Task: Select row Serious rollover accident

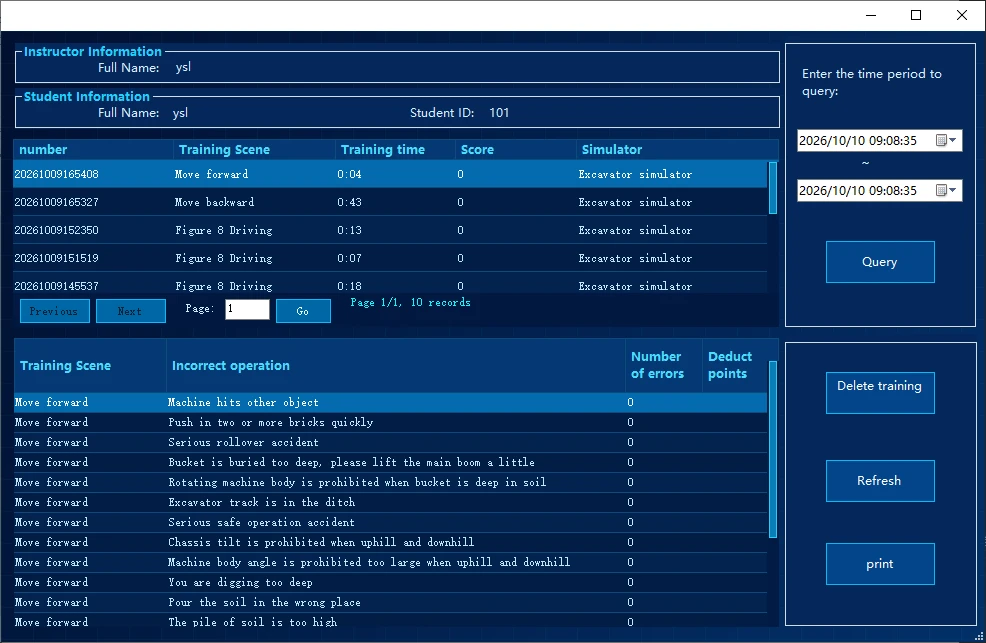Action: click(390, 442)
